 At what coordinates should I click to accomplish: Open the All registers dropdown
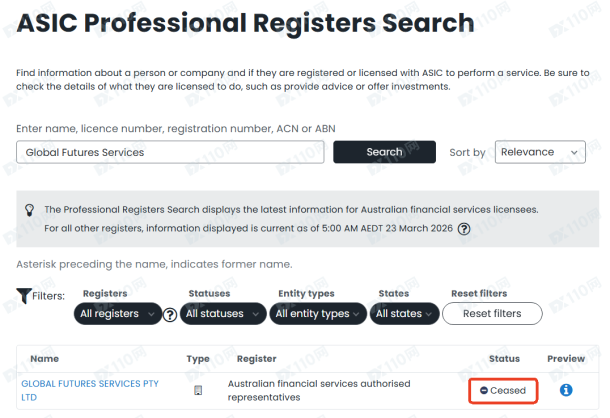(117, 314)
